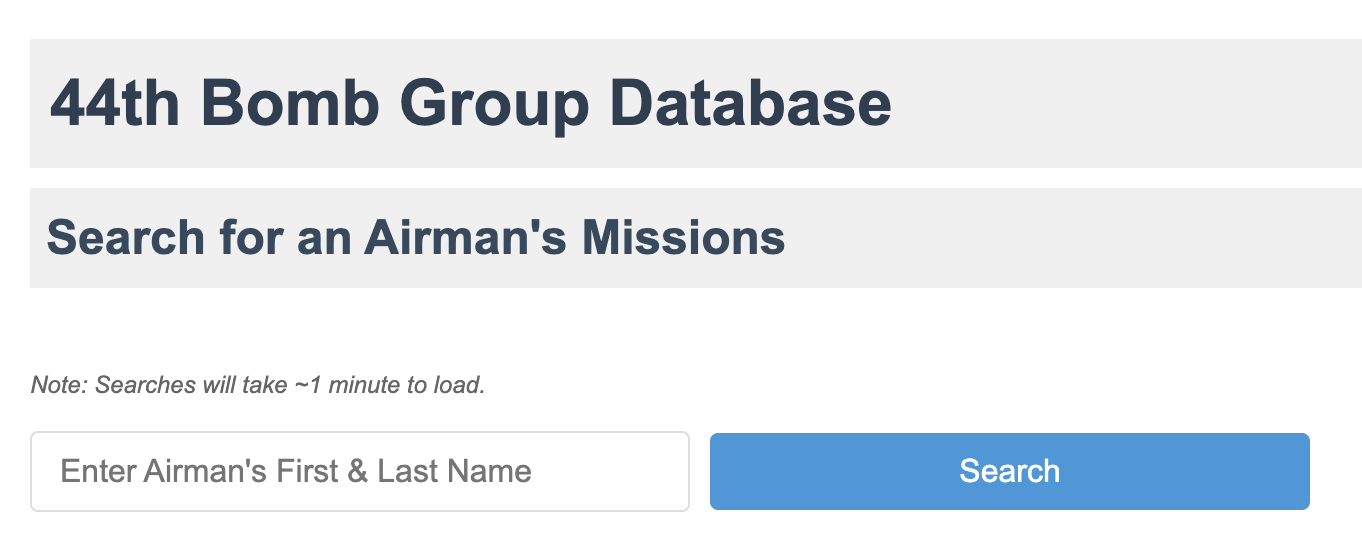This screenshot has height=548, width=1362.
Task: Activate the name search input box
Action: pyautogui.click(x=360, y=471)
